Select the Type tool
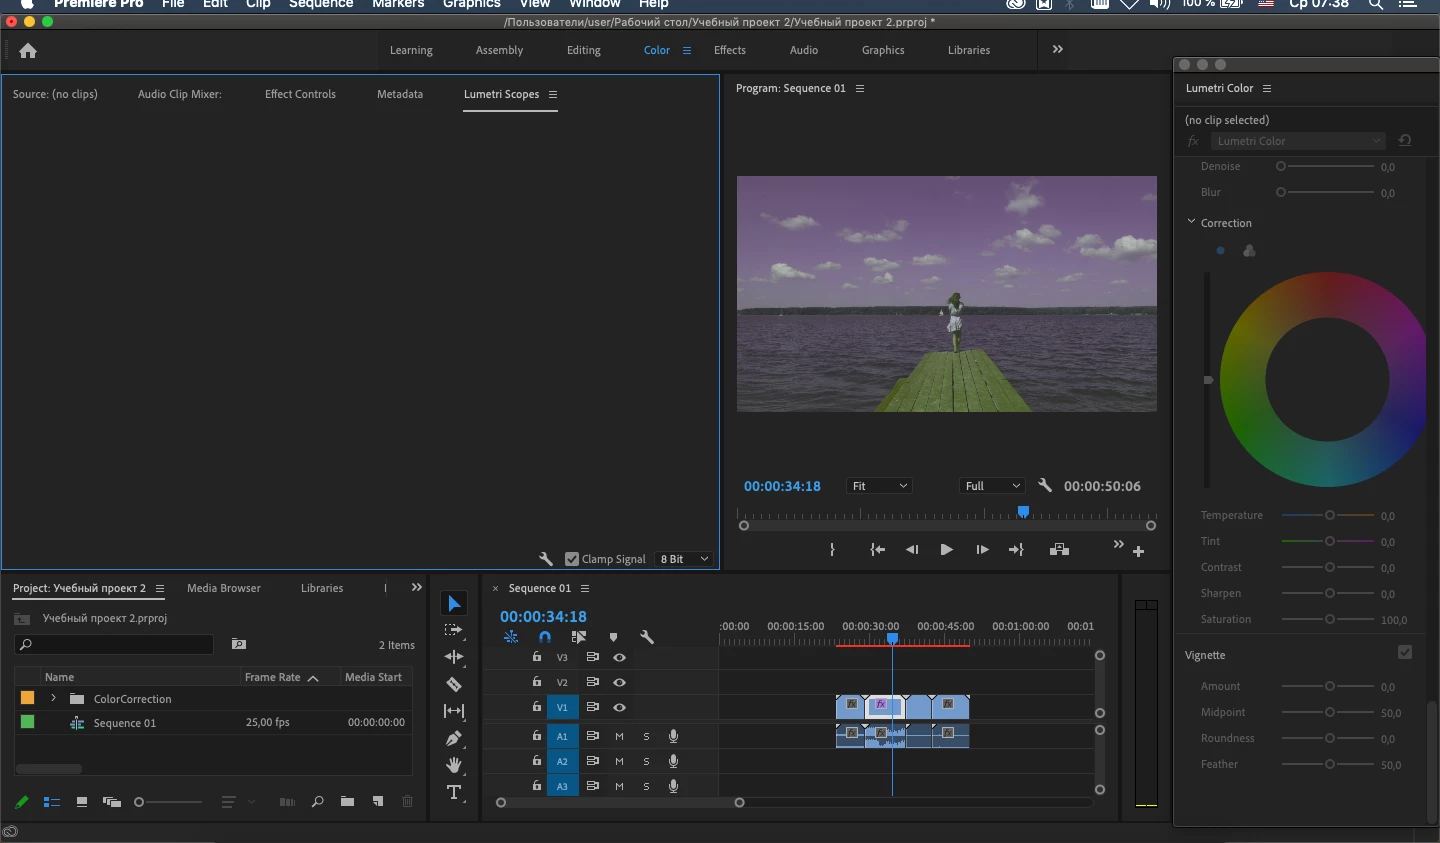This screenshot has width=1440, height=843. [x=454, y=793]
